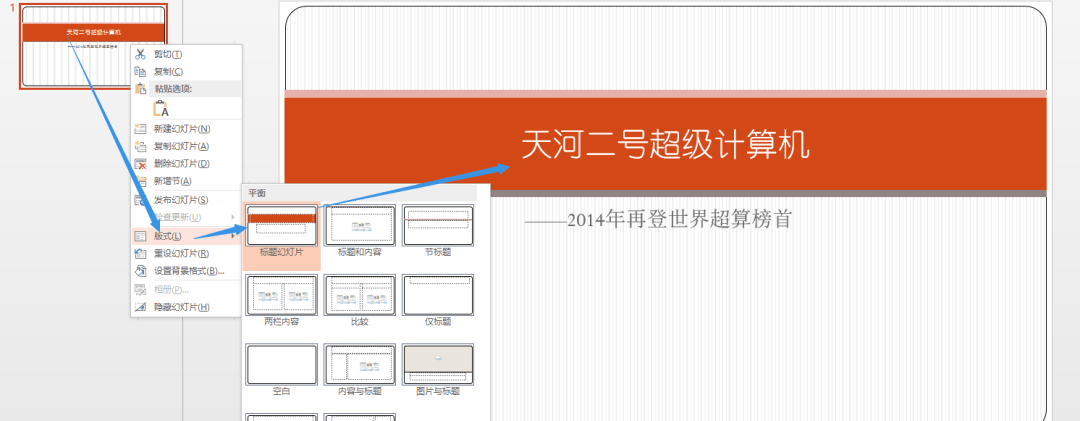Apply the 比较 layout thumbnail
This screenshot has height=421, width=1080.
360,296
